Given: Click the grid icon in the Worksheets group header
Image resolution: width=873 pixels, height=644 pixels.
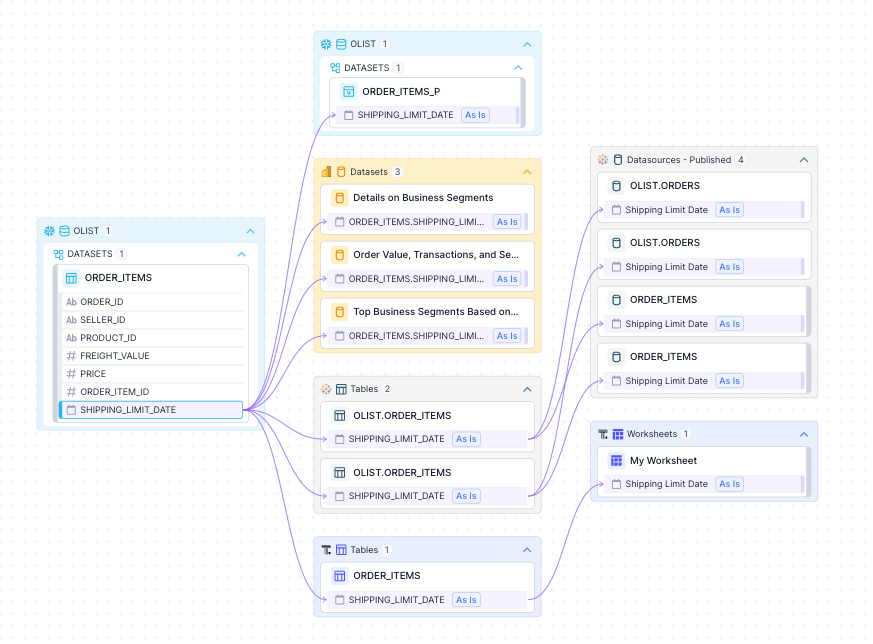Looking at the screenshot, I should 618,435.
